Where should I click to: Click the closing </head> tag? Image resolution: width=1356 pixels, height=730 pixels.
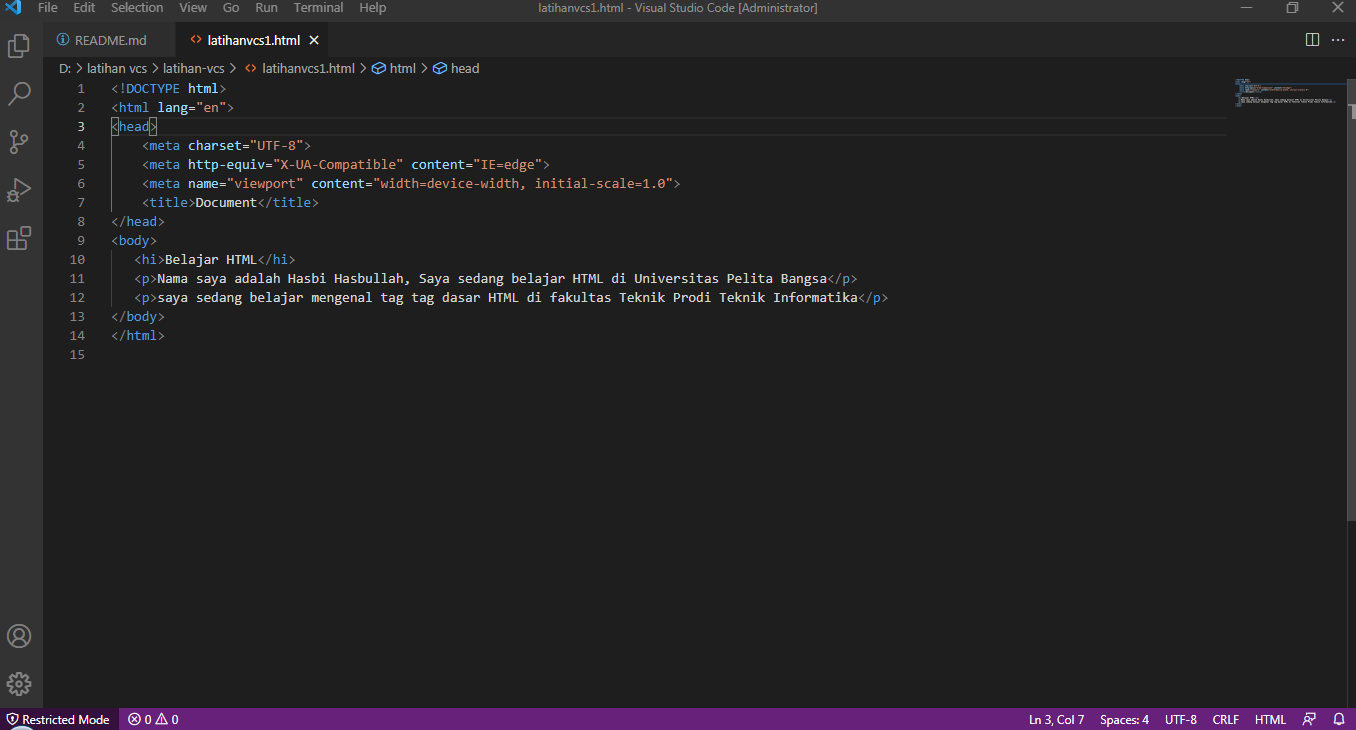138,221
